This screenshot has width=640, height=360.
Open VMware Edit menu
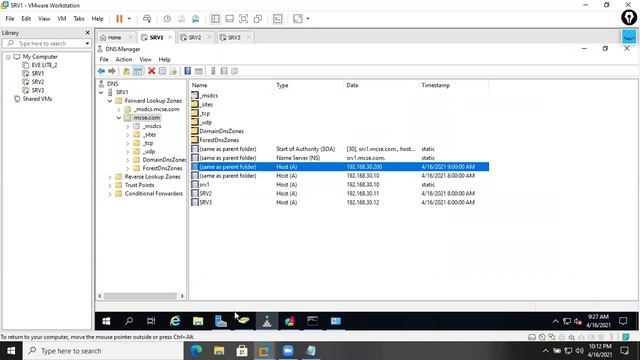click(x=26, y=19)
